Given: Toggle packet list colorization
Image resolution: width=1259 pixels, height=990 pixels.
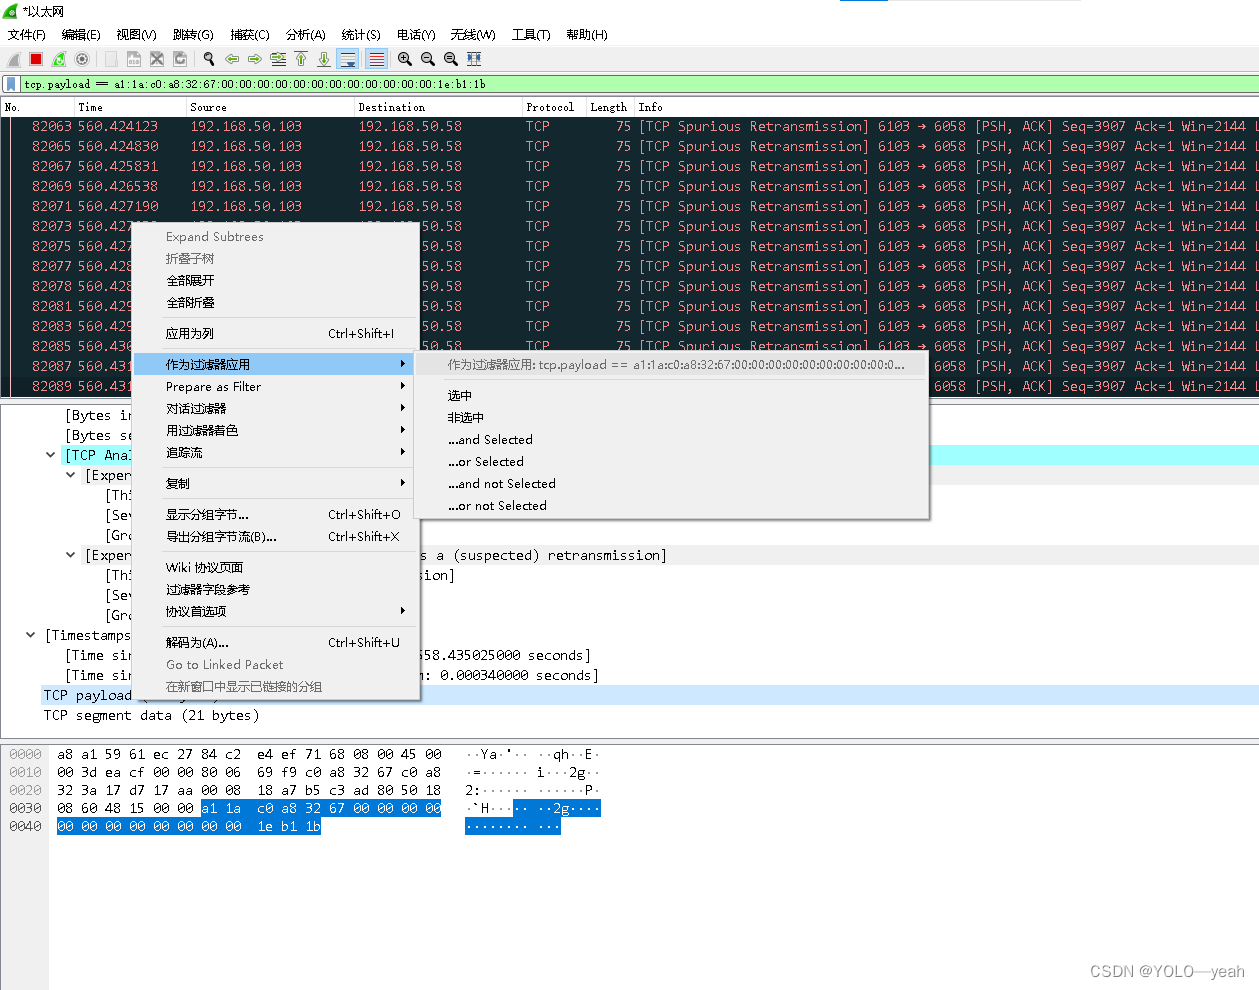Looking at the screenshot, I should (x=376, y=59).
